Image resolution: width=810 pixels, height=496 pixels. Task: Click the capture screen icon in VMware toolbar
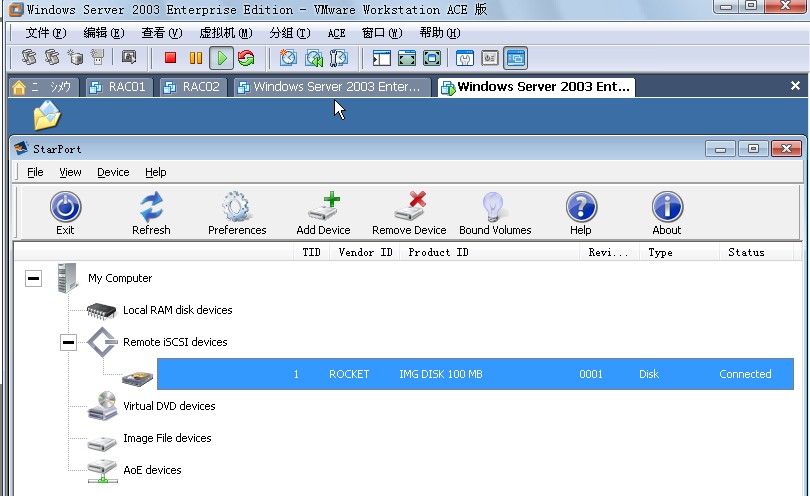pyautogui.click(x=129, y=57)
